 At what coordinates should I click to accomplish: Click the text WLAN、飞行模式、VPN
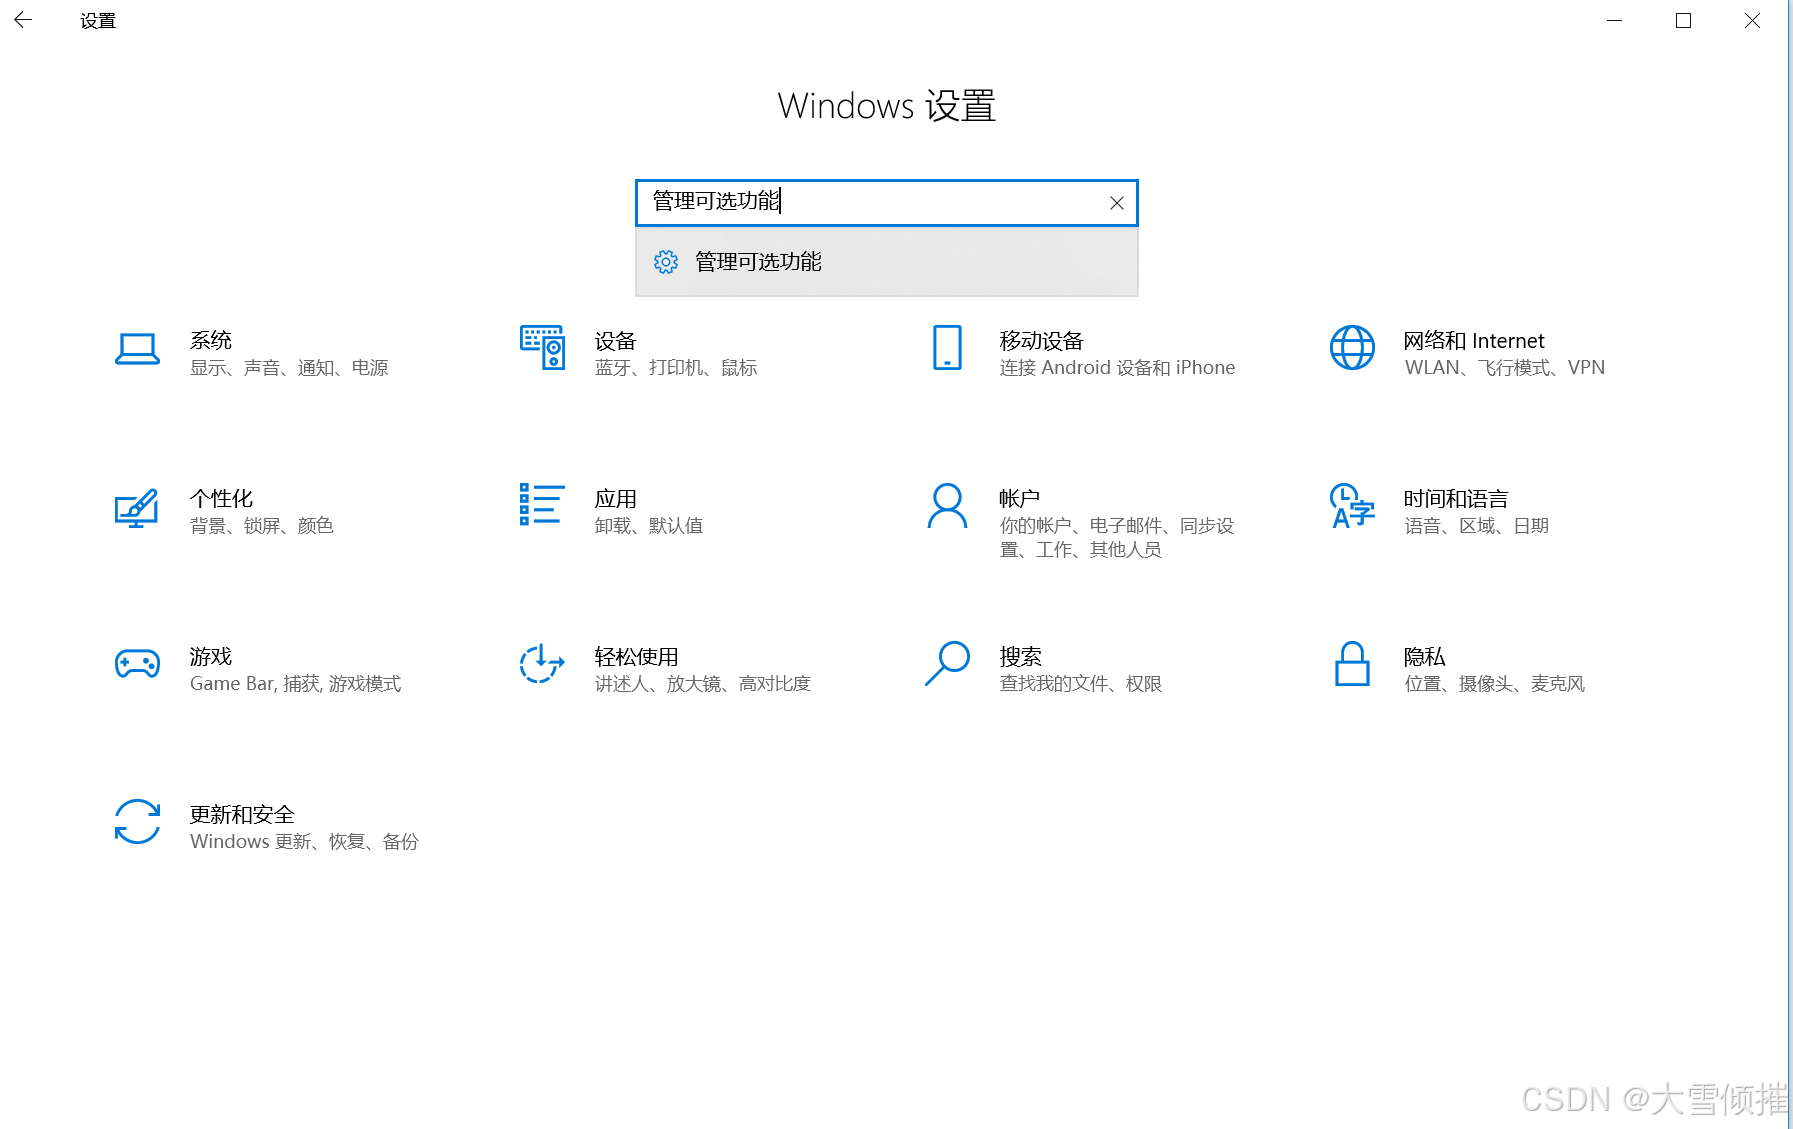point(1505,368)
